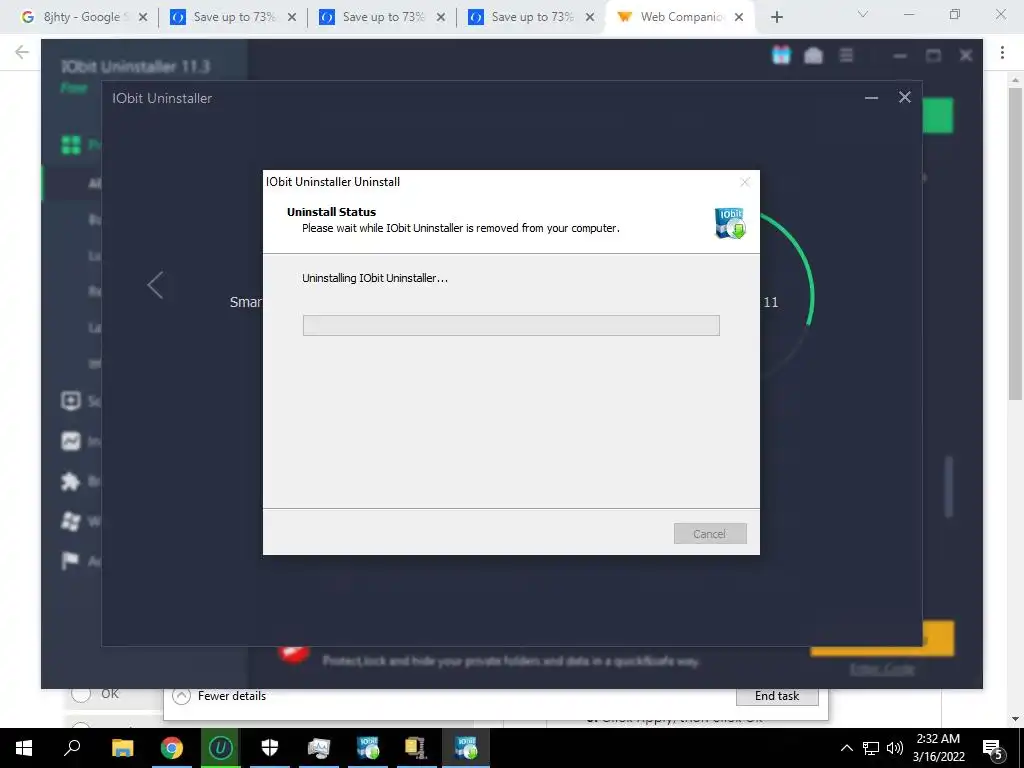
Task: Open the Software Updater sidebar icon
Action: click(x=71, y=400)
